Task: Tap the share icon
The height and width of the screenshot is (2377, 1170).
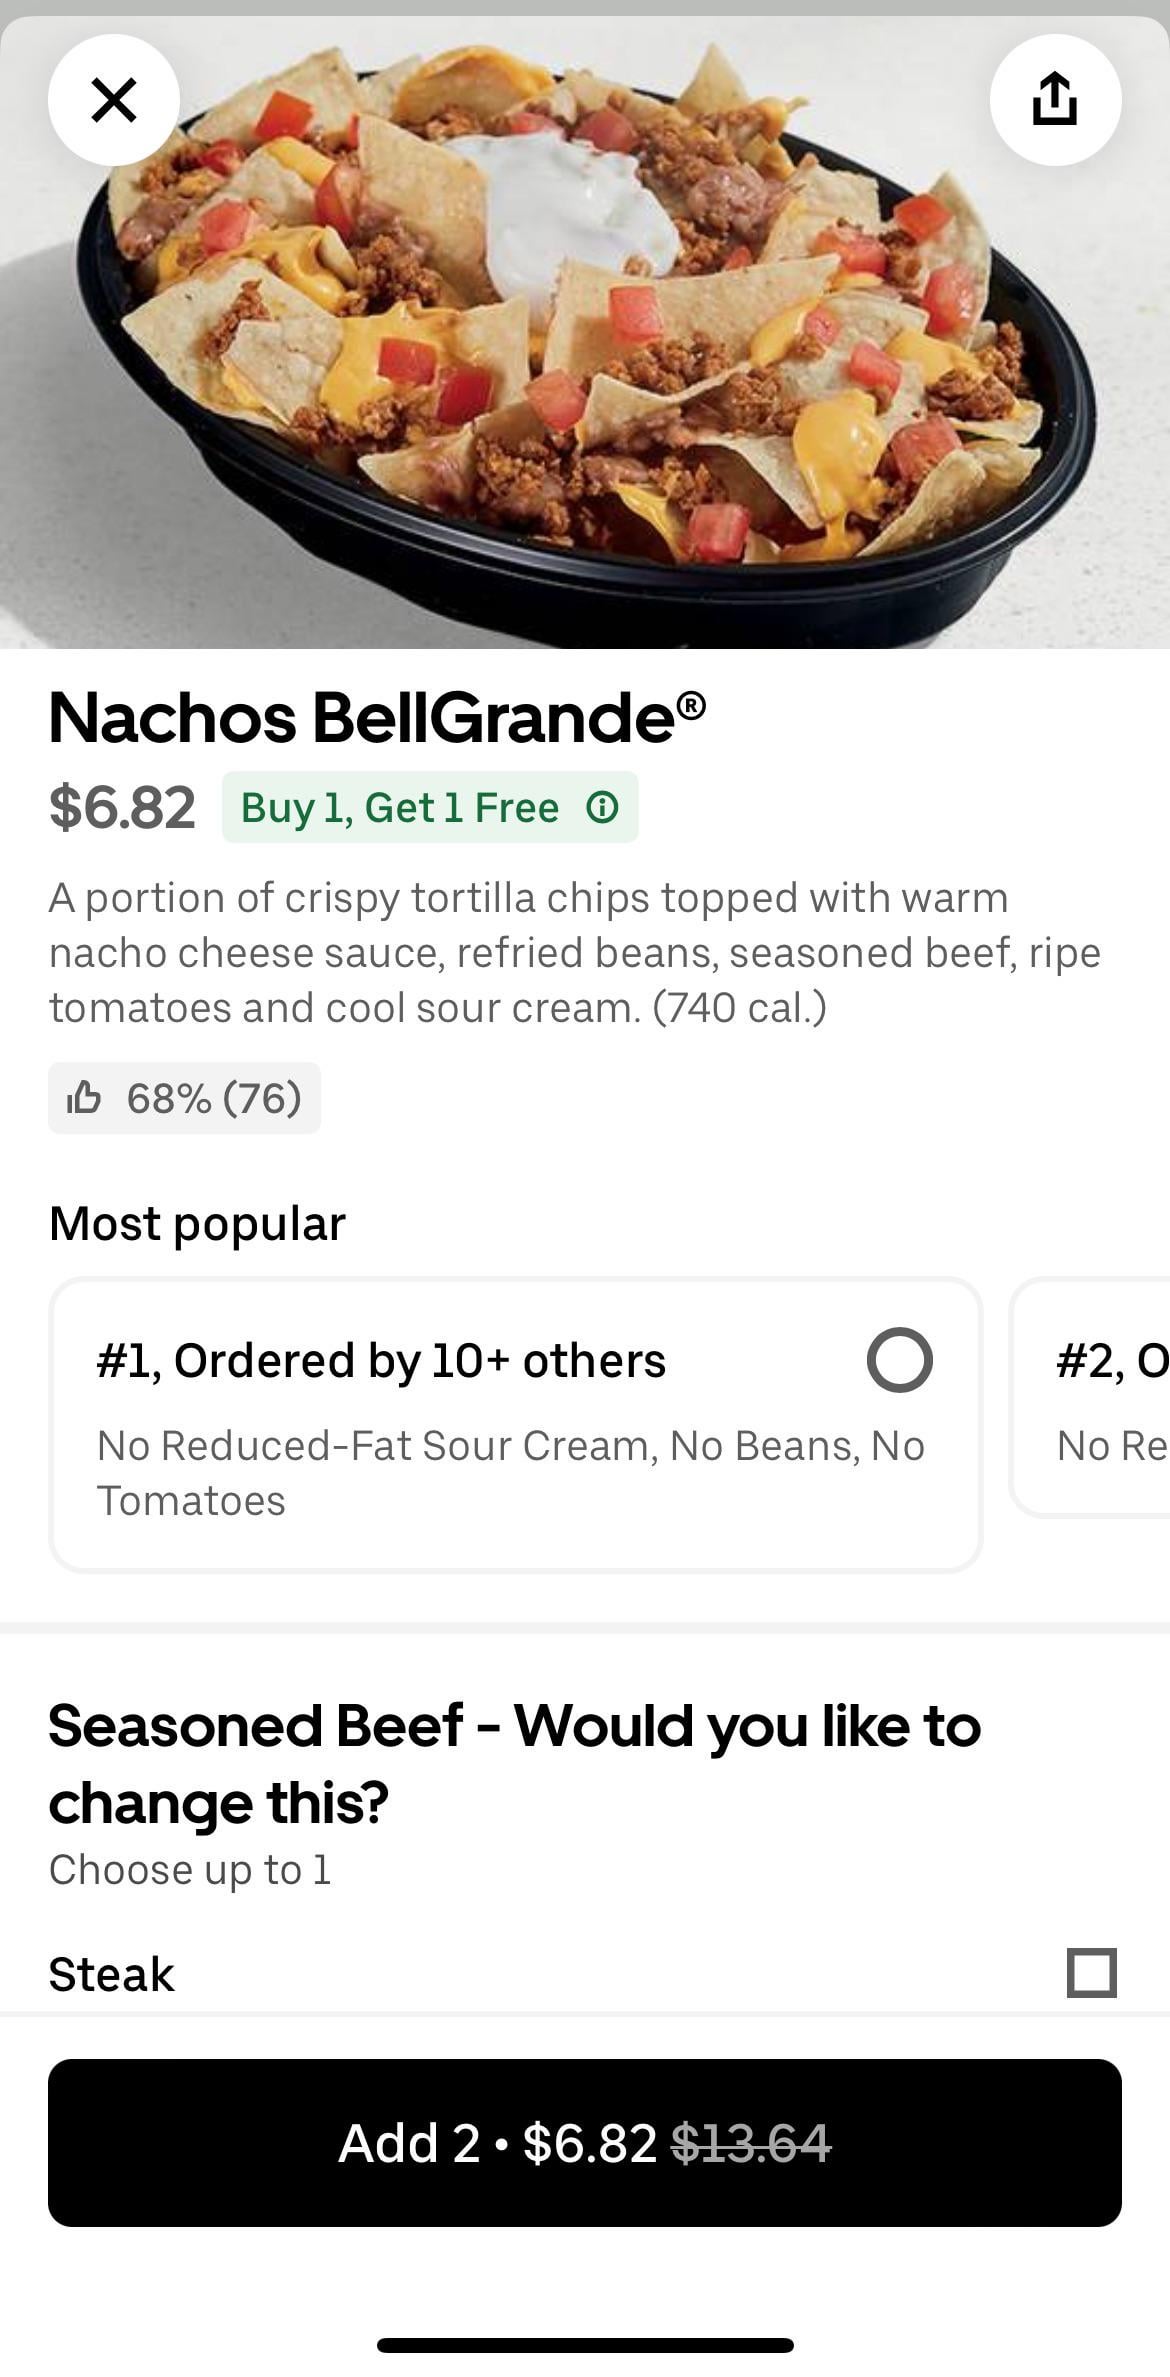Action: pyautogui.click(x=1055, y=100)
